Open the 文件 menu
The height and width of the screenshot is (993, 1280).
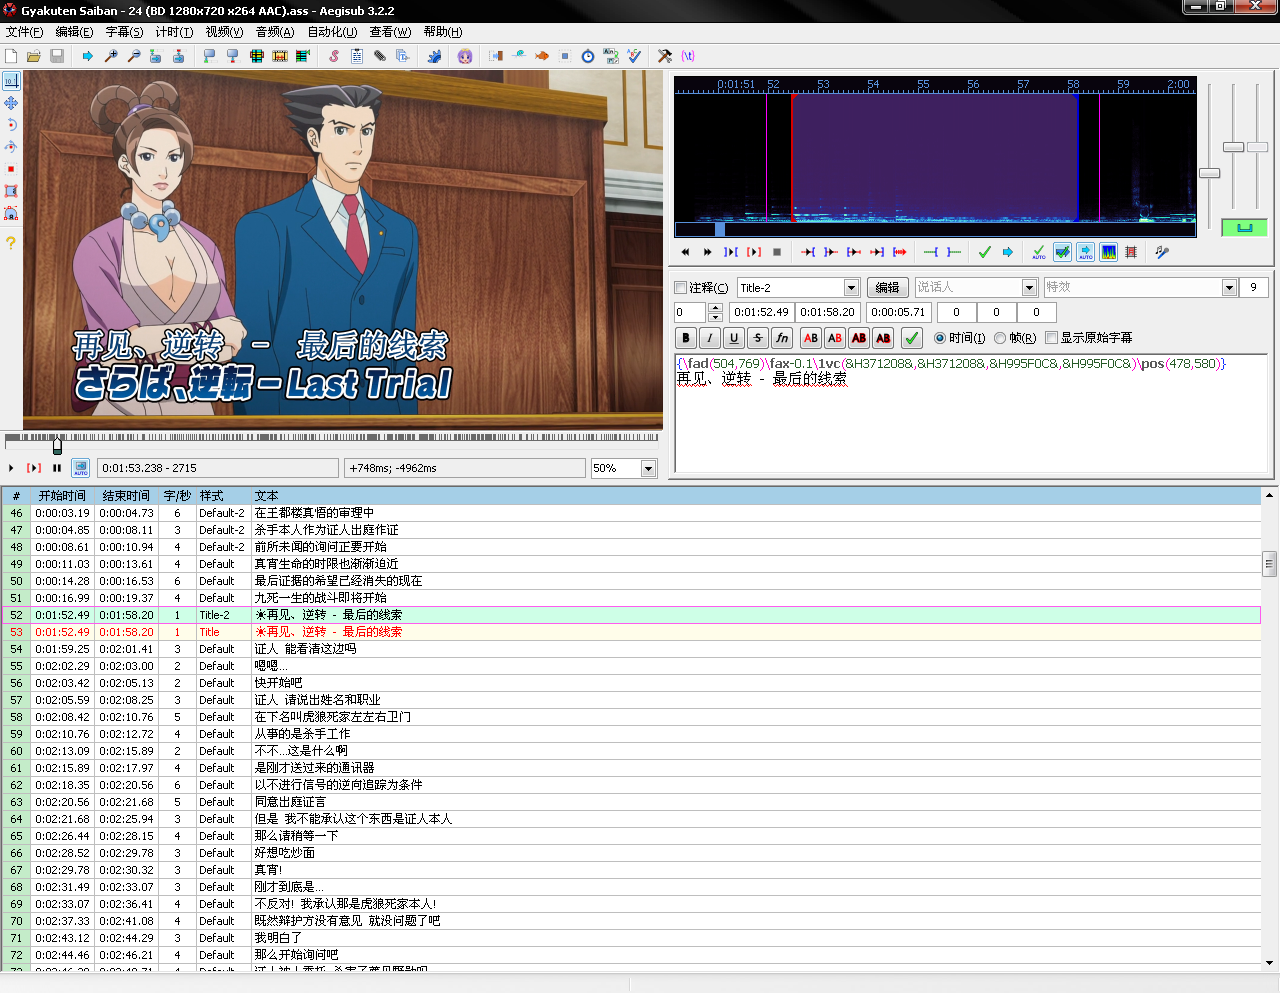pos(24,32)
